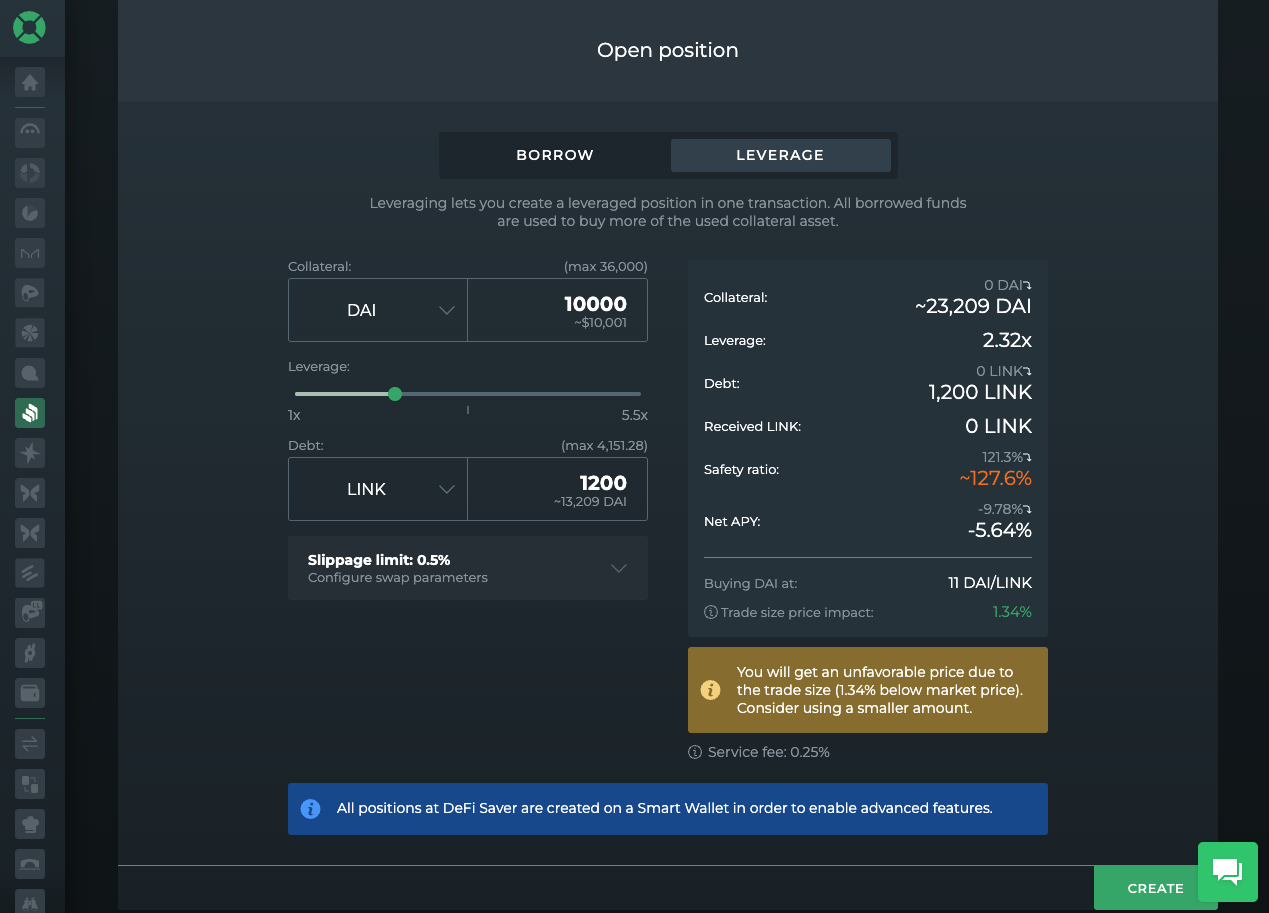This screenshot has height=913, width=1269.
Task: Switch to the LEVERAGE tab
Action: pos(780,155)
